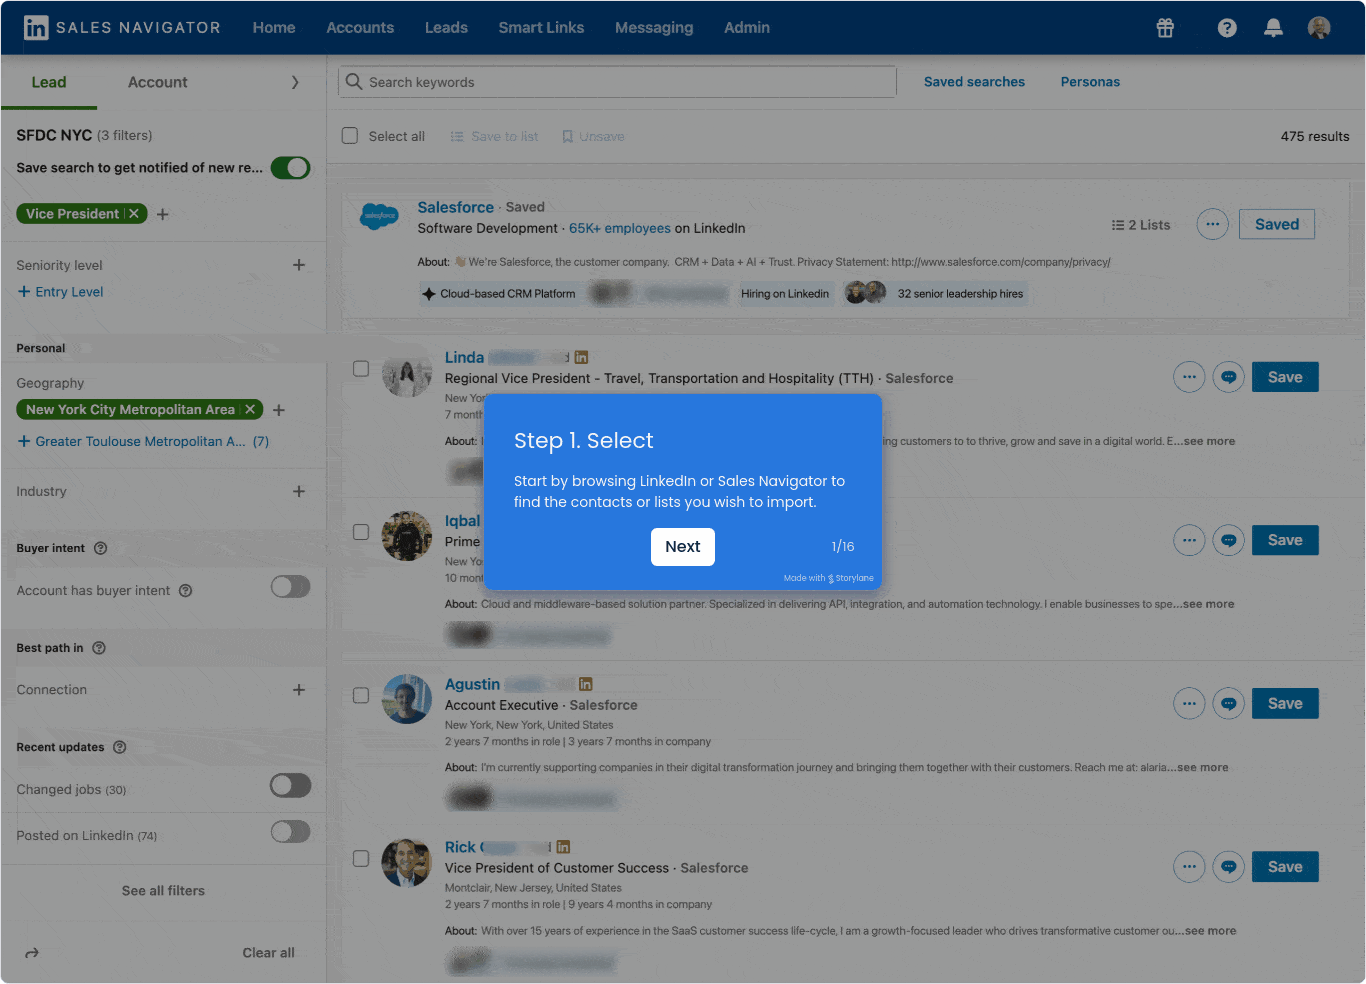Open more actions menu for Agustin

1188,703
